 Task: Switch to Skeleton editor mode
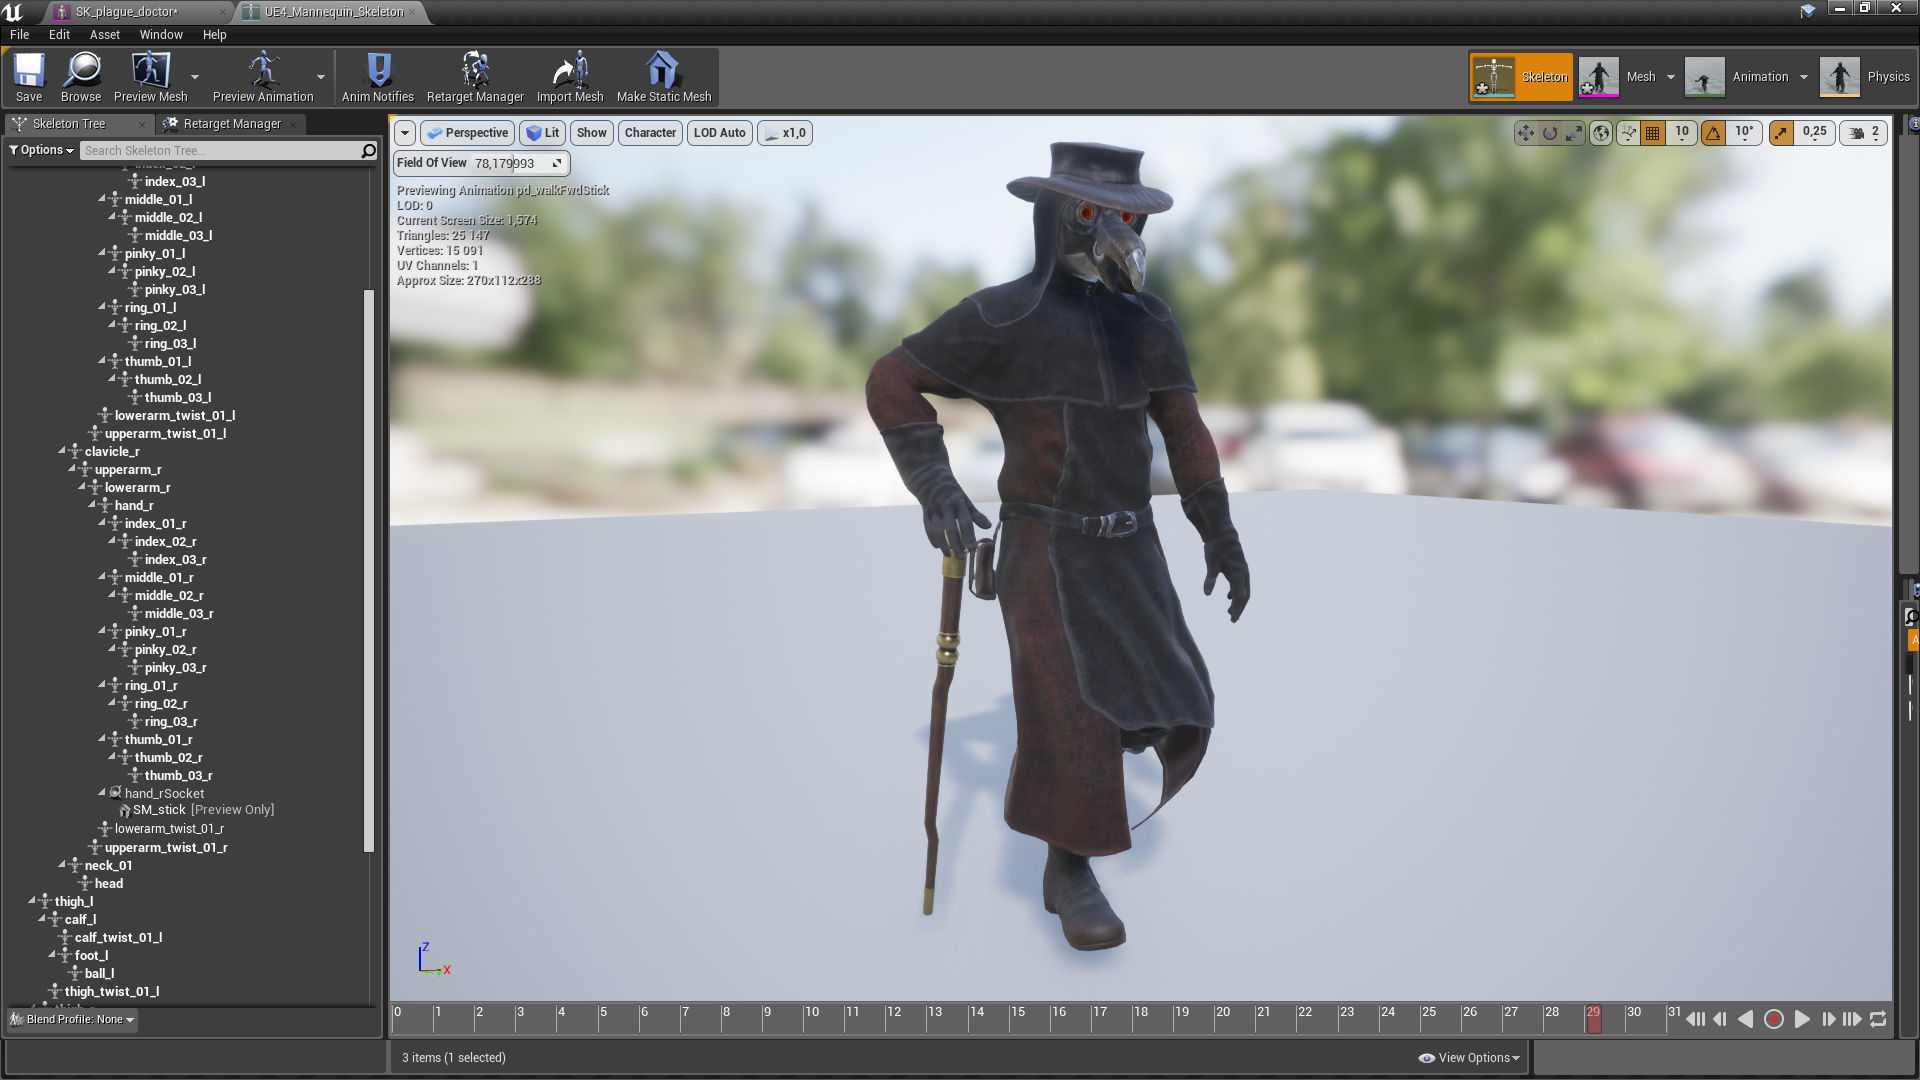click(x=1521, y=77)
